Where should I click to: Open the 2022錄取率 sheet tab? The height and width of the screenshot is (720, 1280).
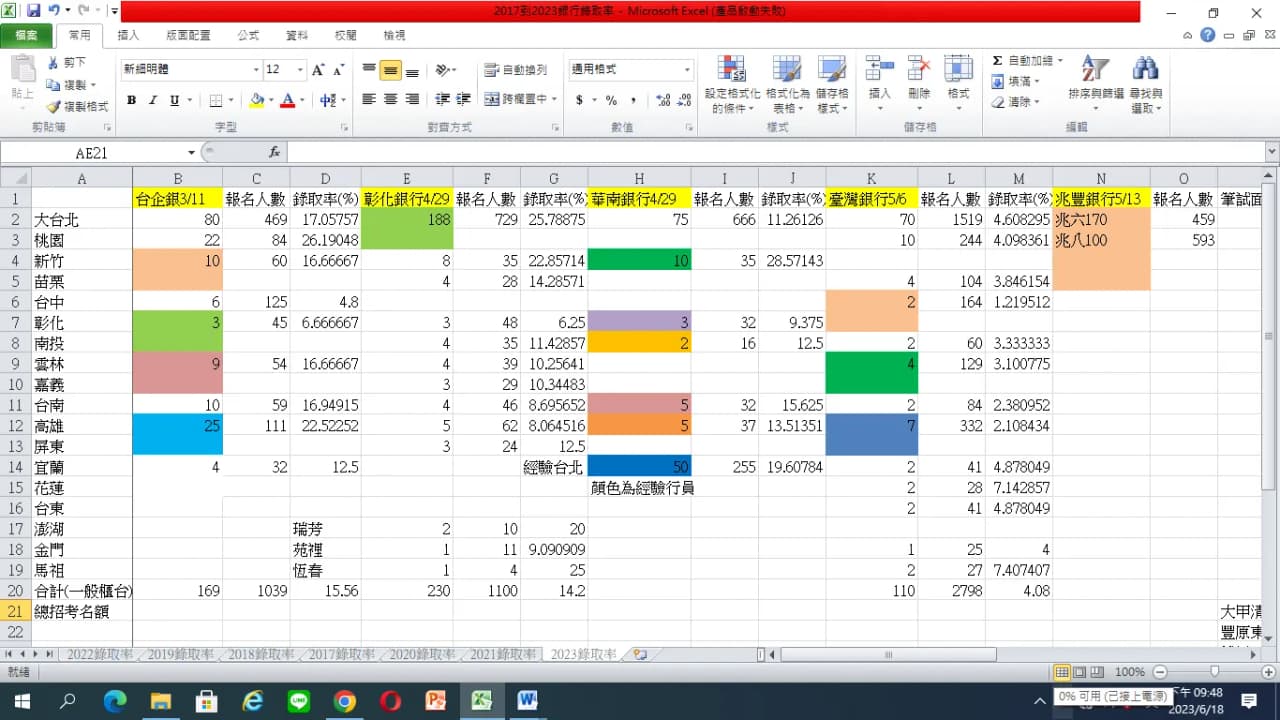(99, 655)
